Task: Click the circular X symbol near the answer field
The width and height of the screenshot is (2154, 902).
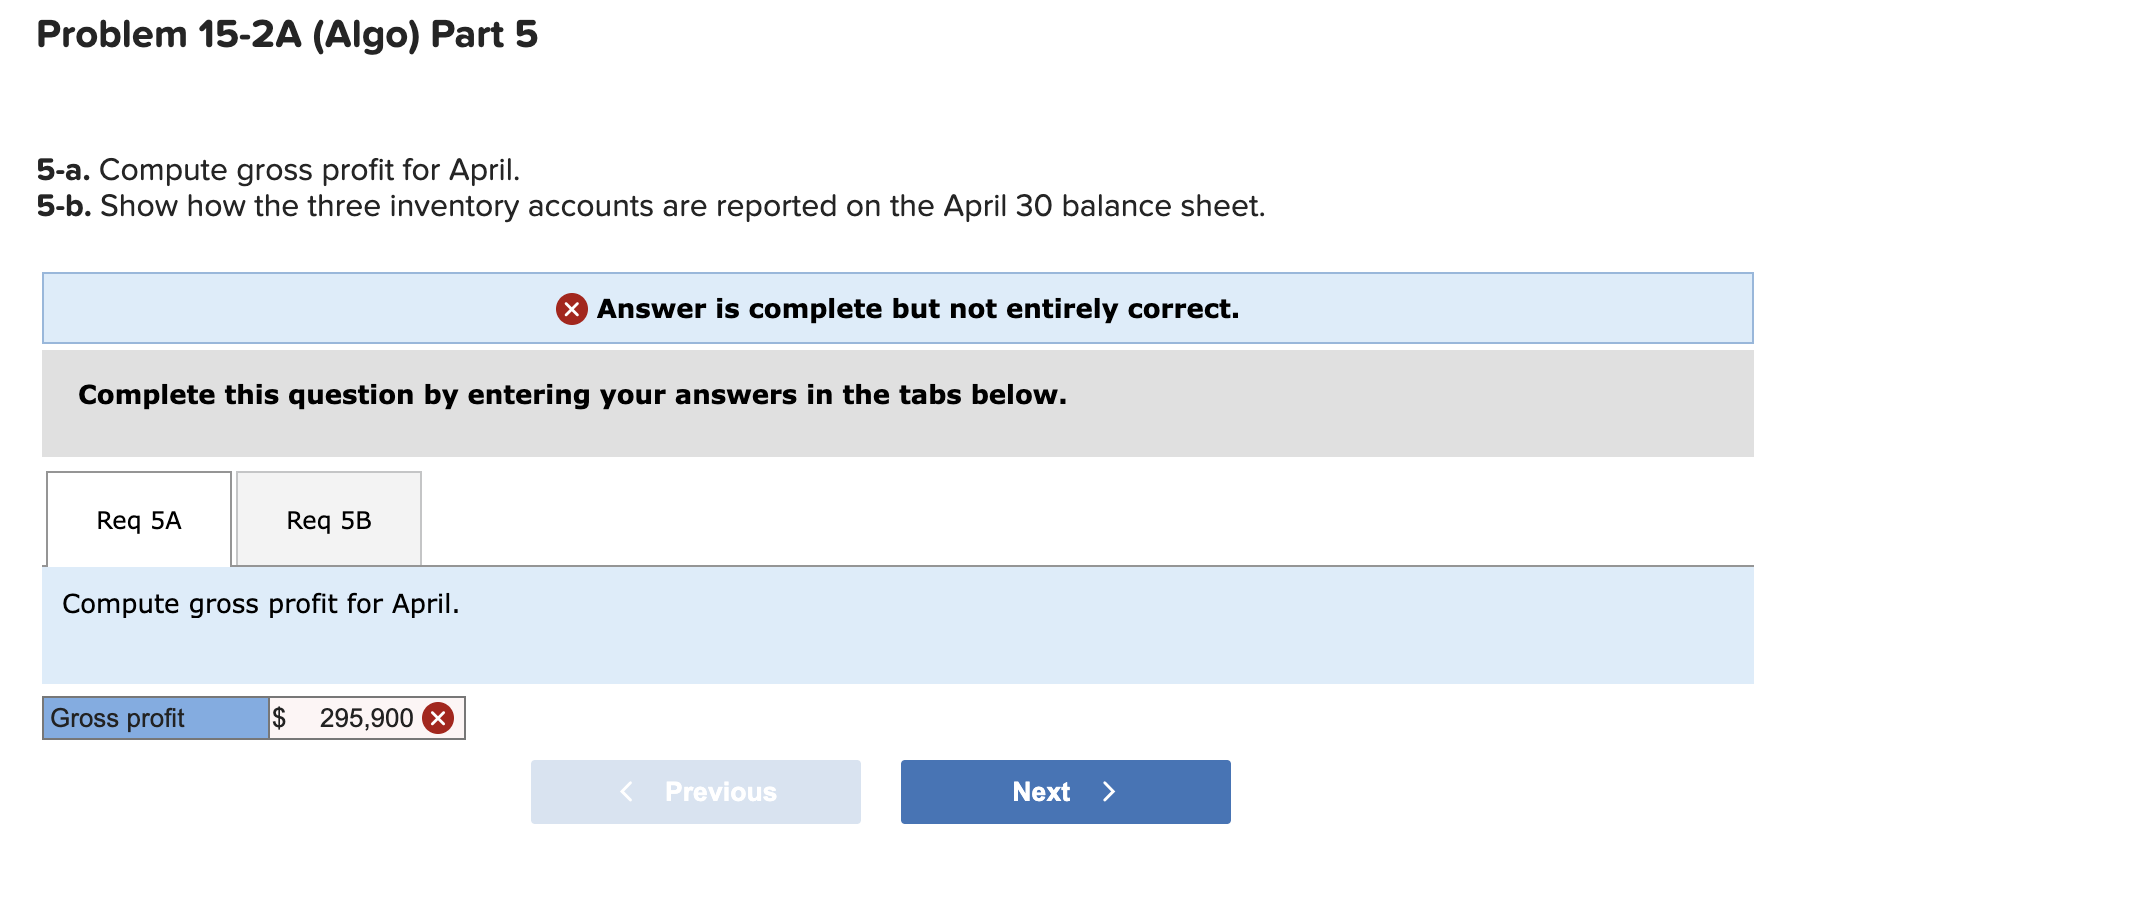Action: (x=437, y=717)
